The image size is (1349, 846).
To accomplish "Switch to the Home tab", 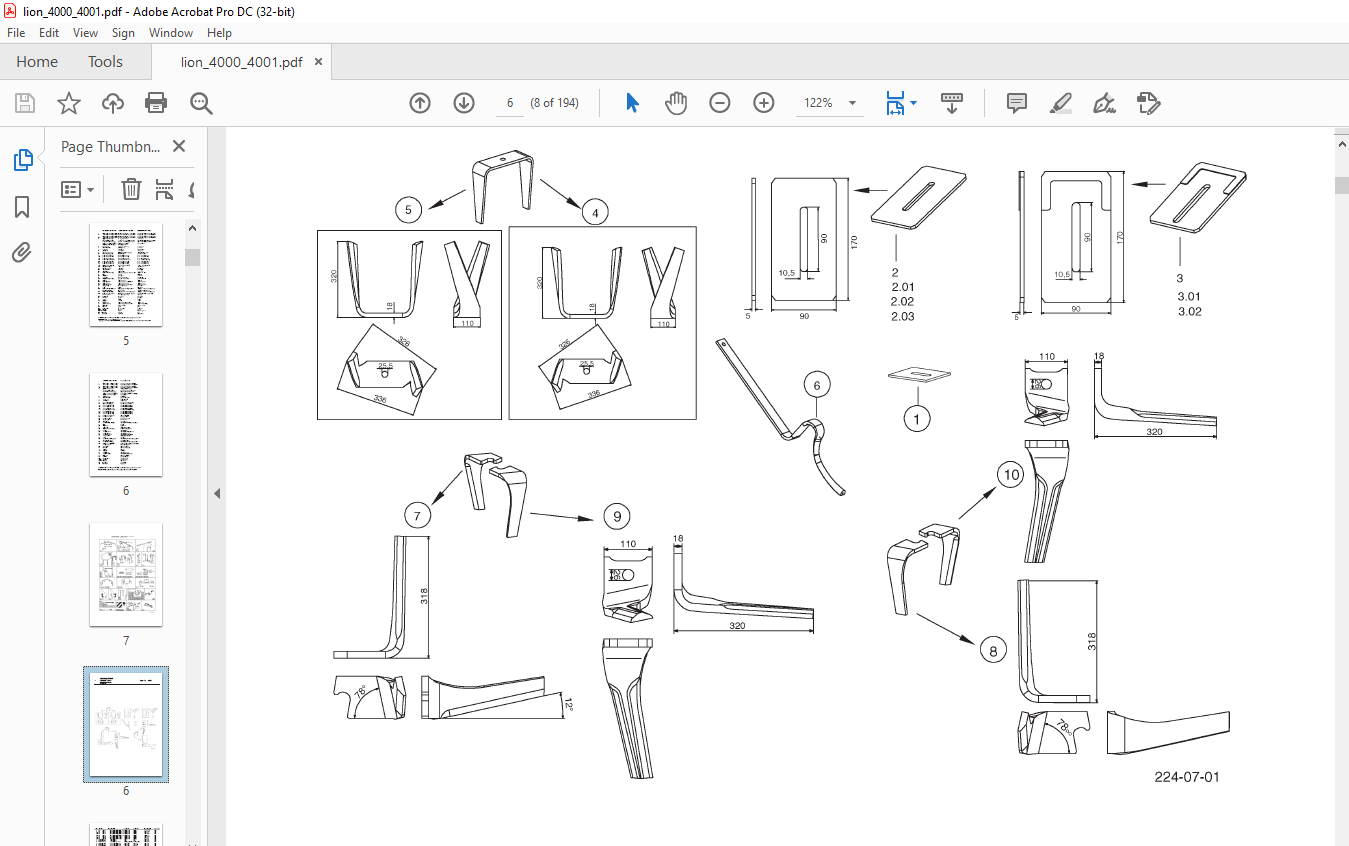I will tap(37, 62).
